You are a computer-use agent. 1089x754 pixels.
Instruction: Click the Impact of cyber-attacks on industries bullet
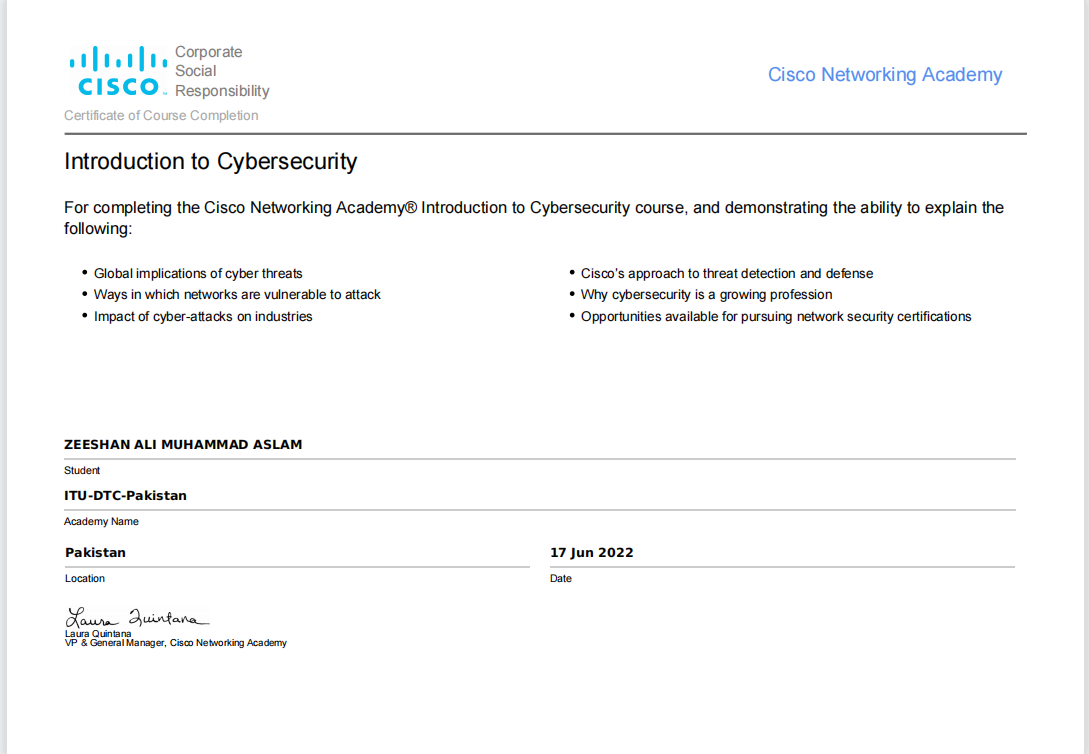[203, 317]
